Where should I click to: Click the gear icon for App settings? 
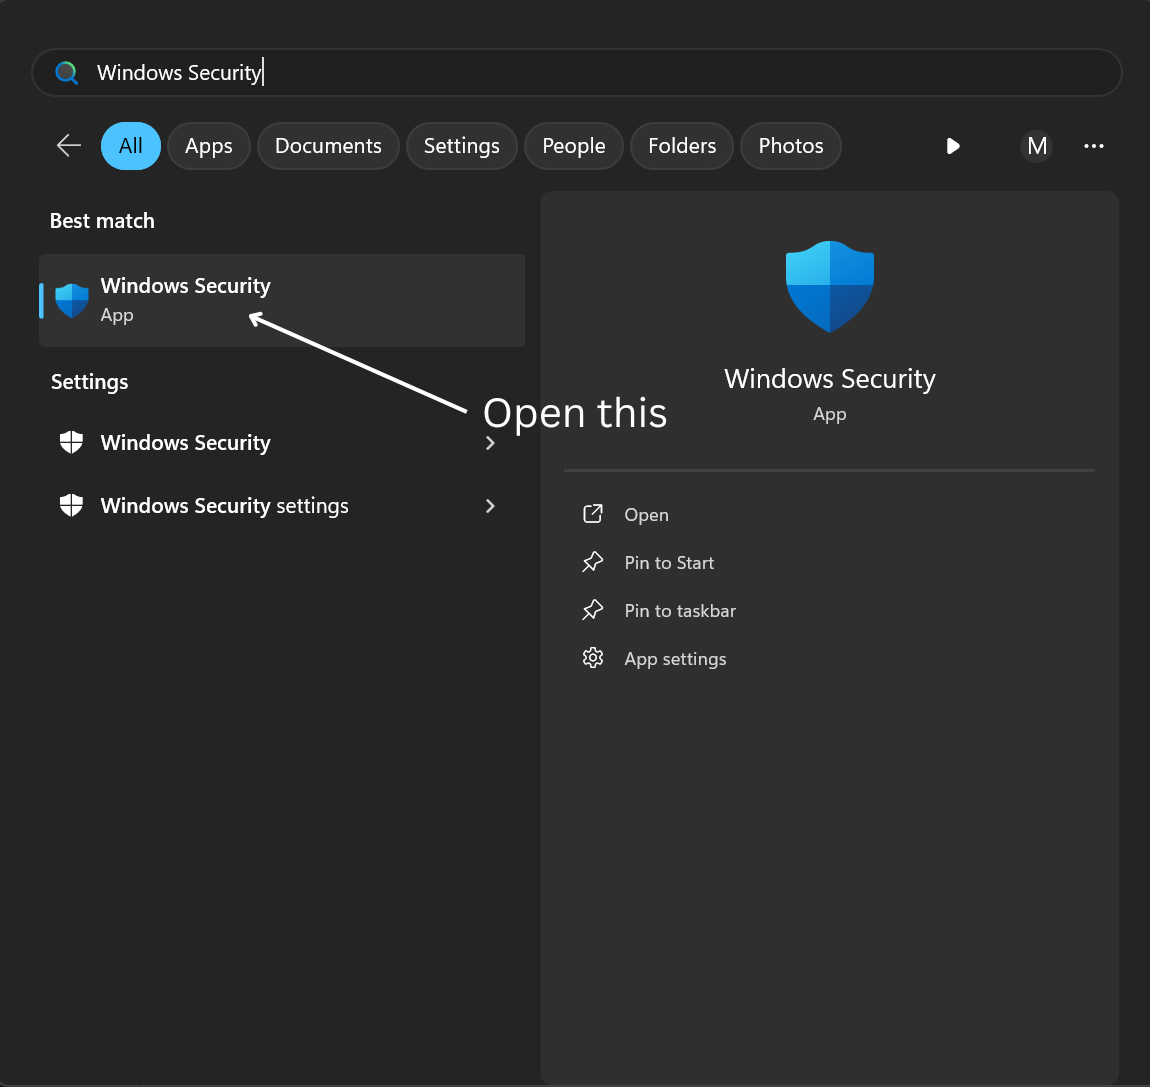click(593, 658)
